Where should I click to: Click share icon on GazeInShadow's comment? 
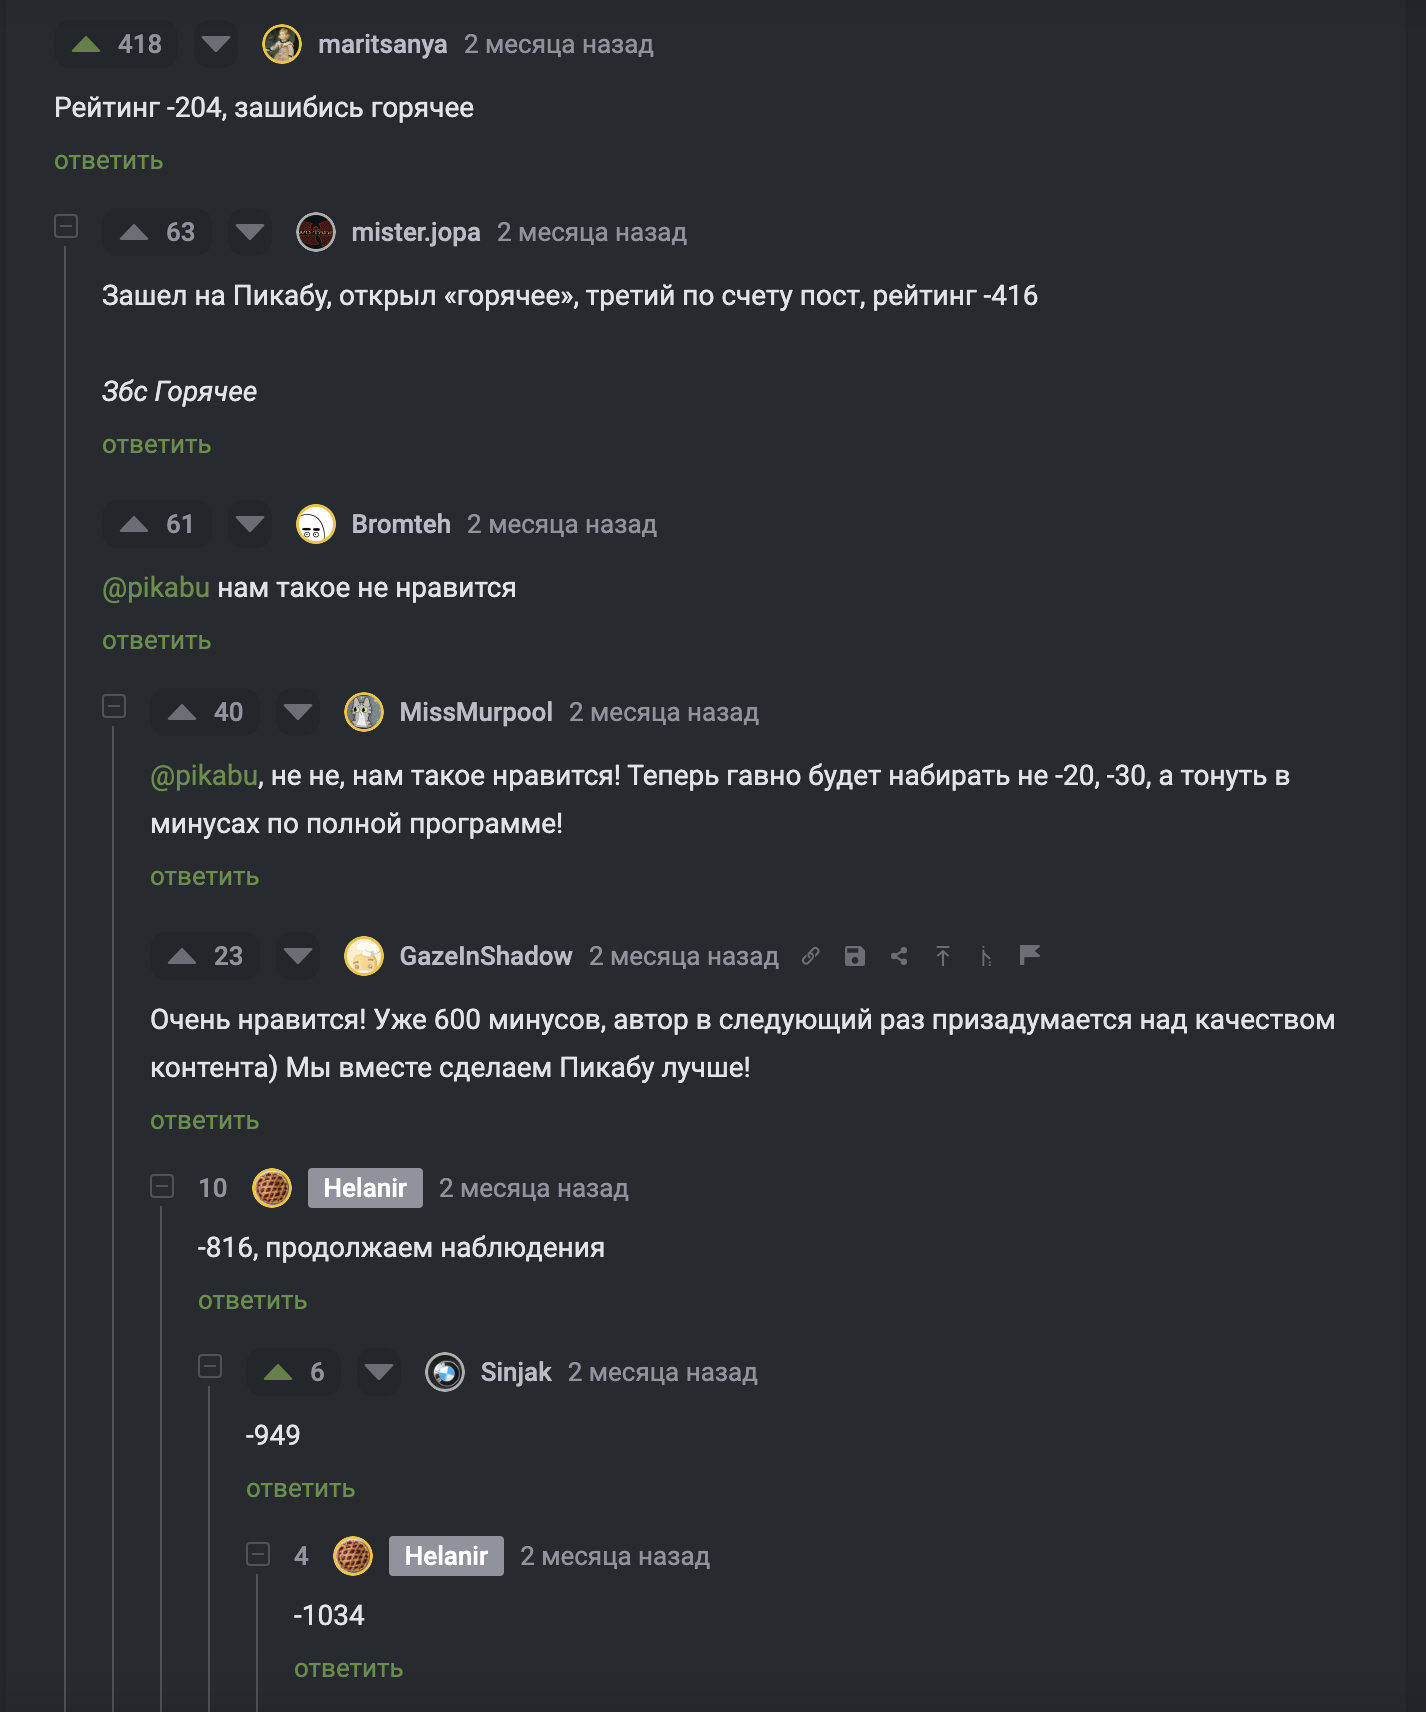899,956
